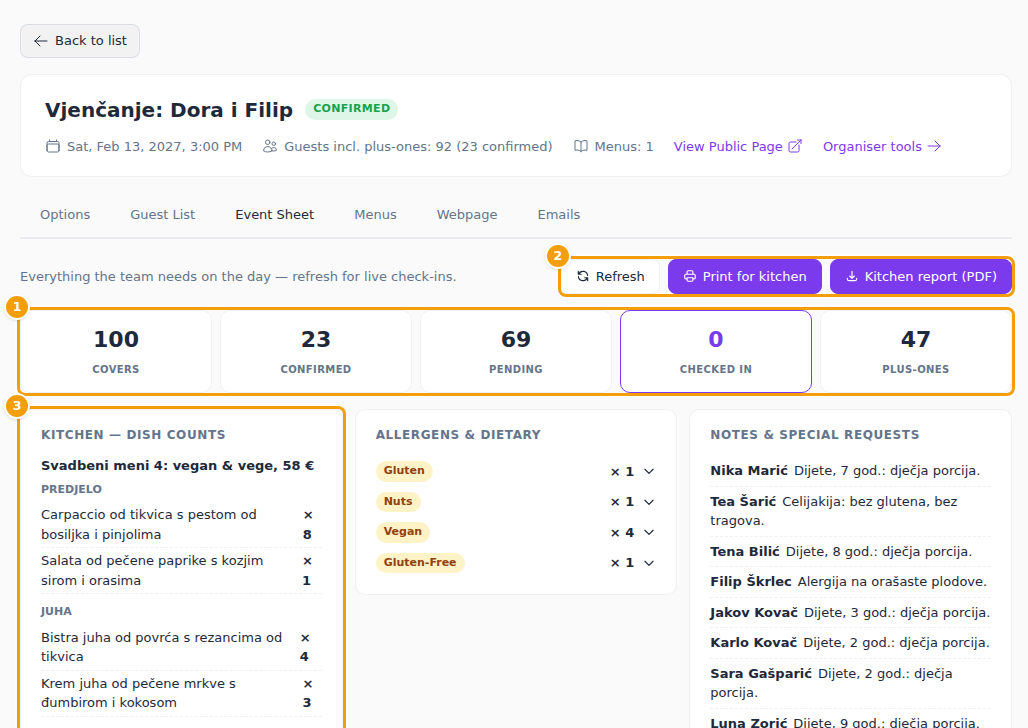Expand the Gluten allergen row chevron
Image resolution: width=1028 pixels, height=728 pixels.
(649, 472)
